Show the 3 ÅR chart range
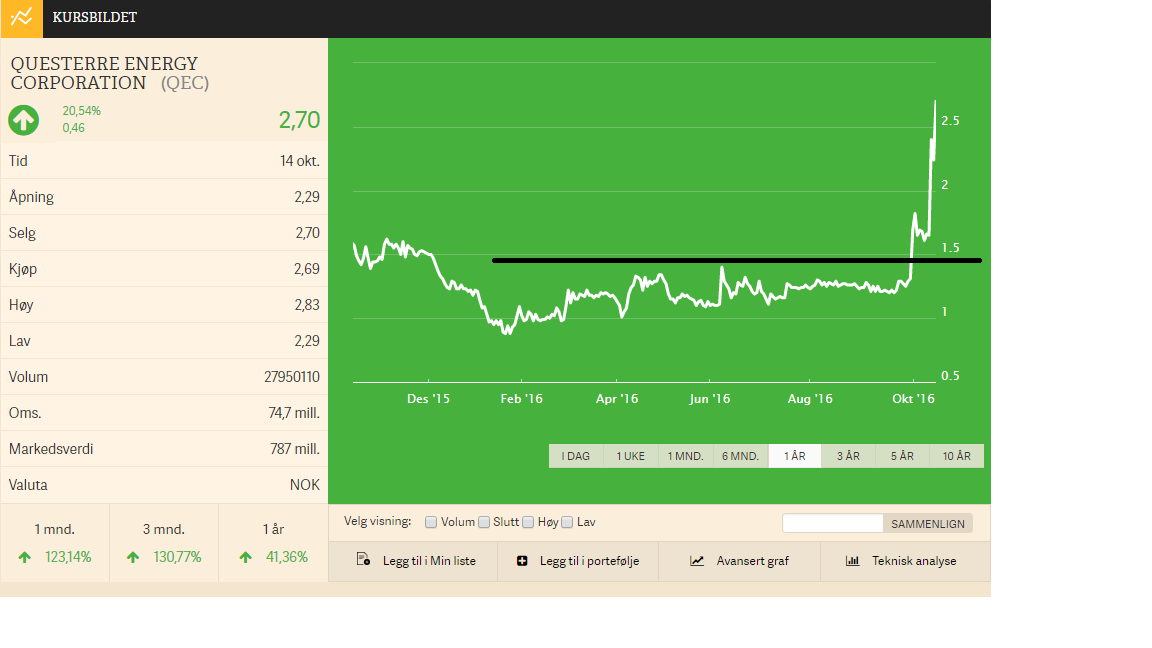The height and width of the screenshot is (648, 1152). pos(848,456)
